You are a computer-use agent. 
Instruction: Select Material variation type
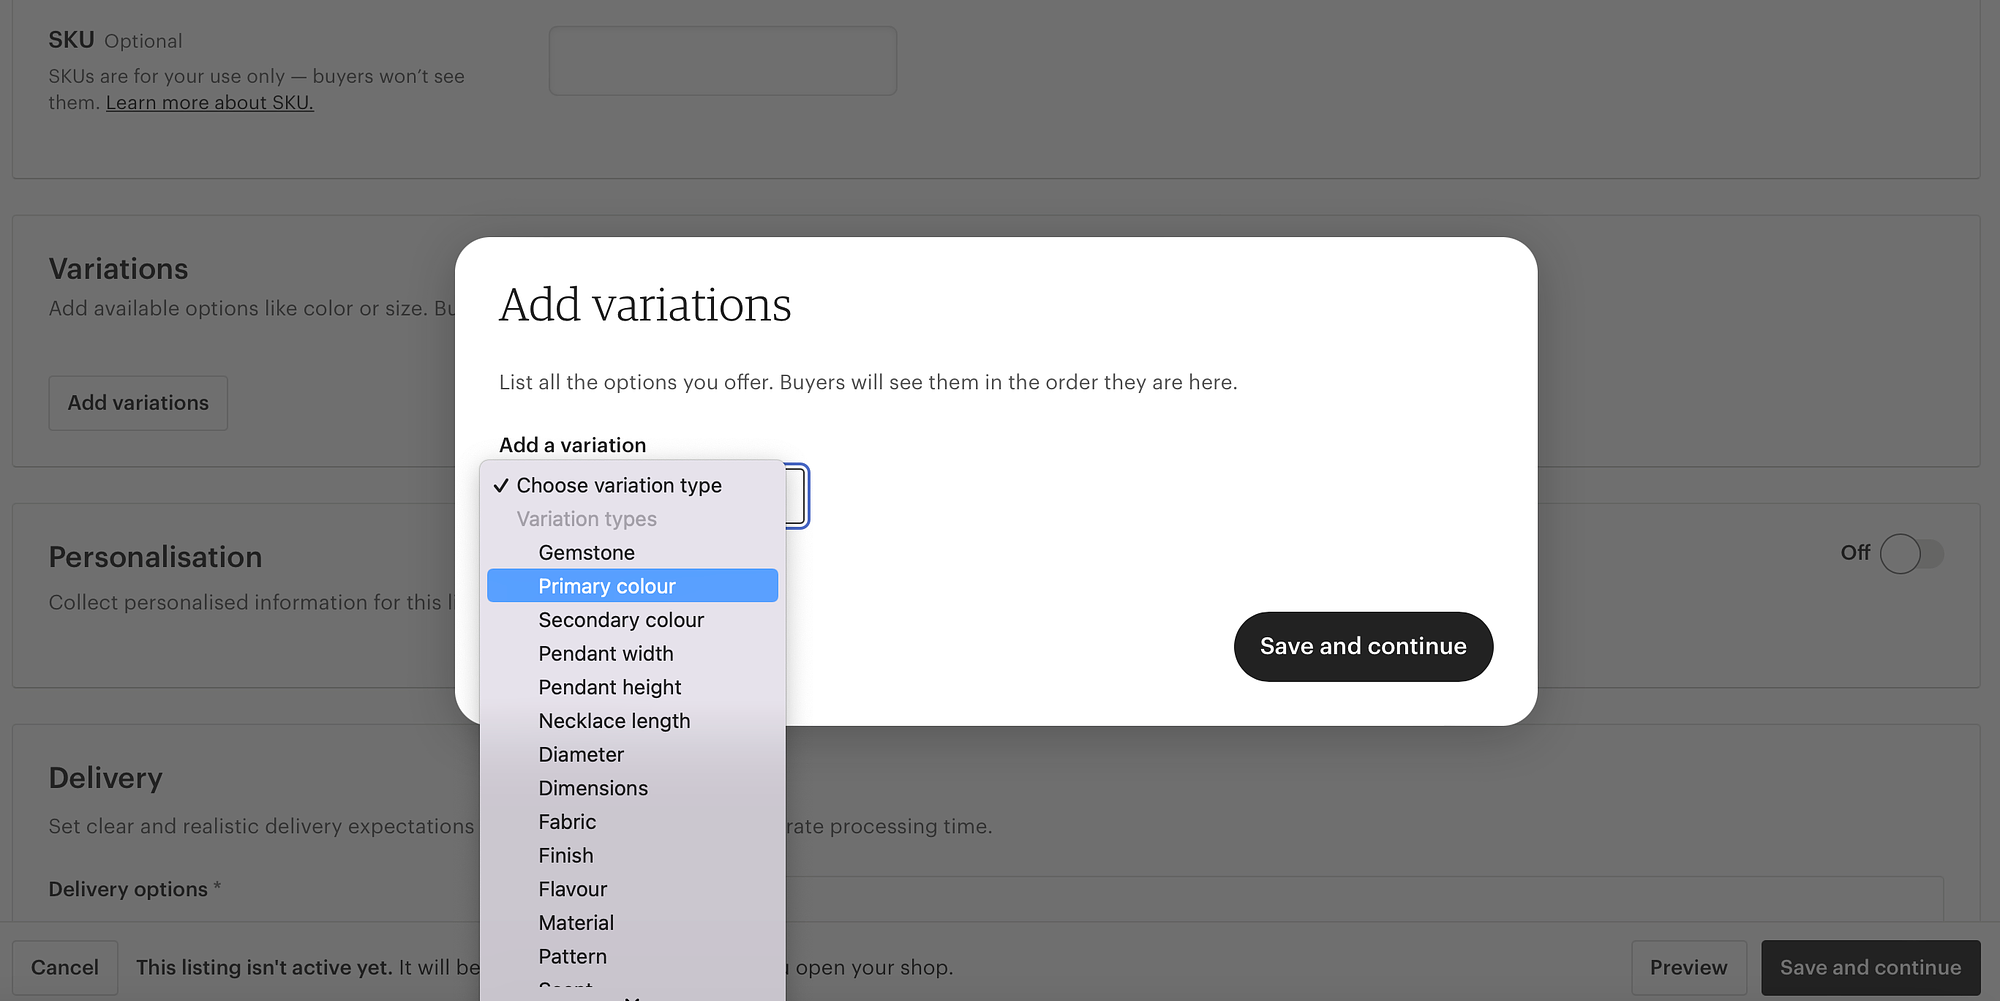(632, 923)
